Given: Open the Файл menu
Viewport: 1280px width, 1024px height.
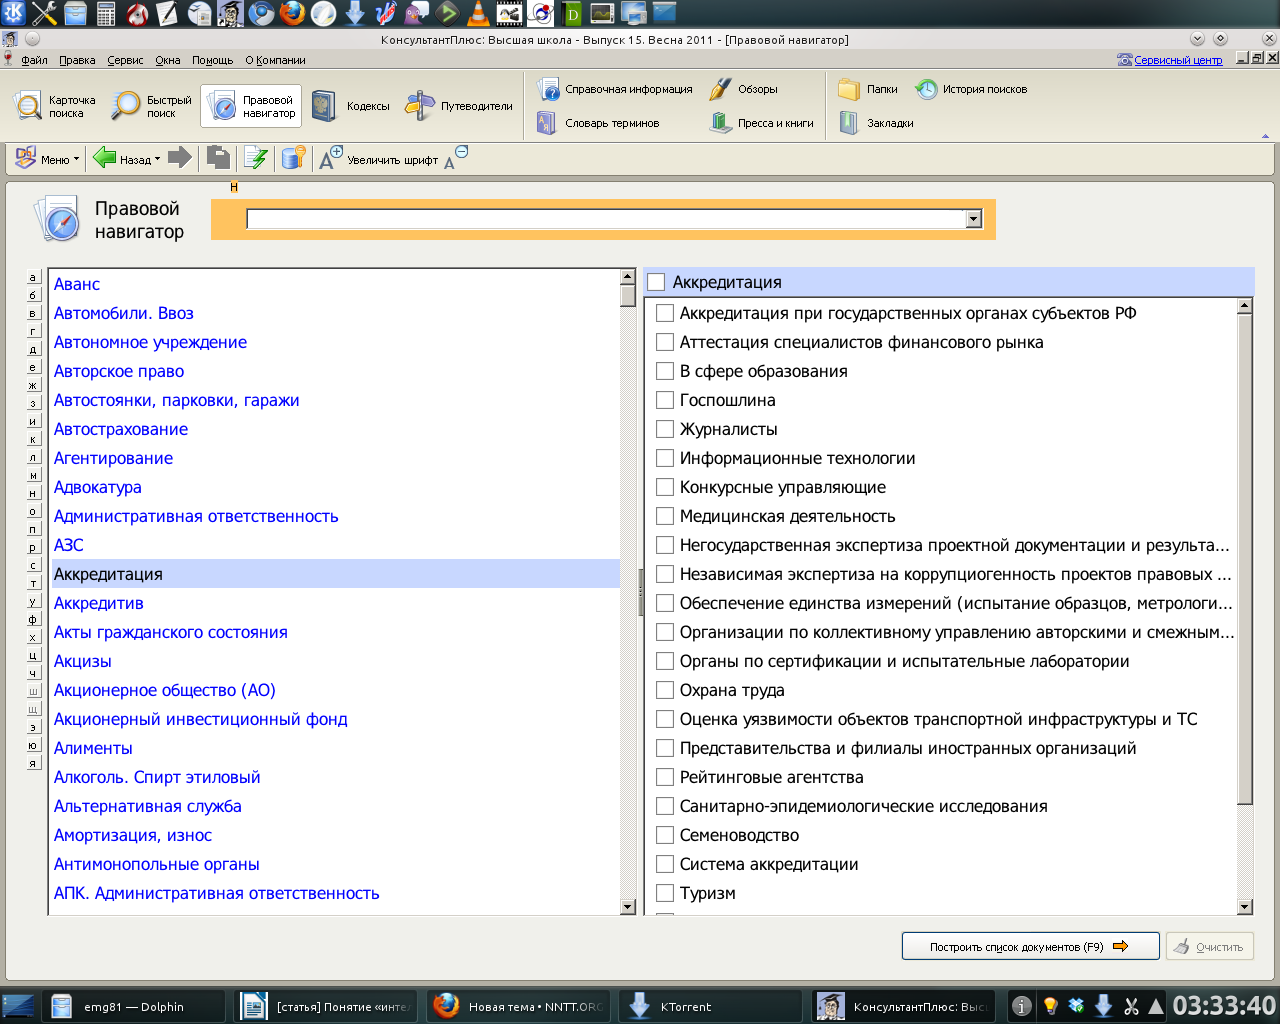Looking at the screenshot, I should tap(34, 60).
